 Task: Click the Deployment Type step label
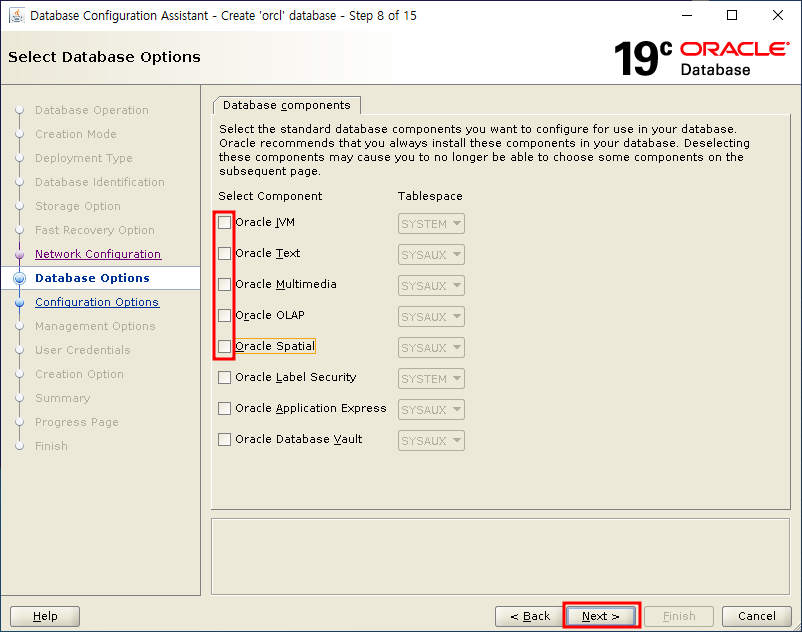(84, 158)
